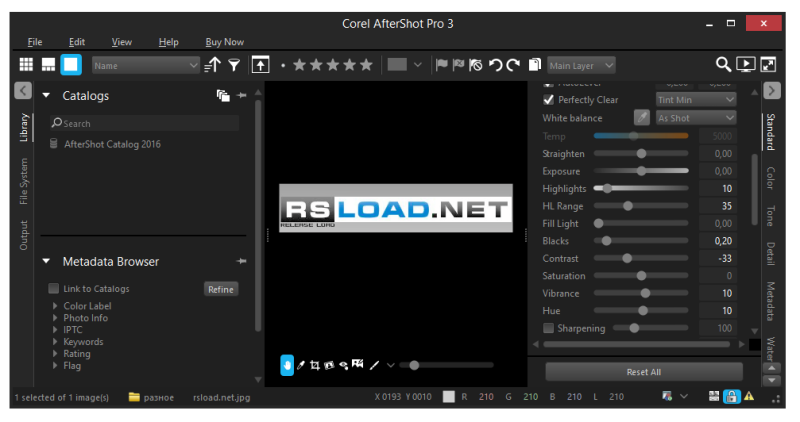Check Link to Catalogs
The image size is (800, 422).
[54, 289]
